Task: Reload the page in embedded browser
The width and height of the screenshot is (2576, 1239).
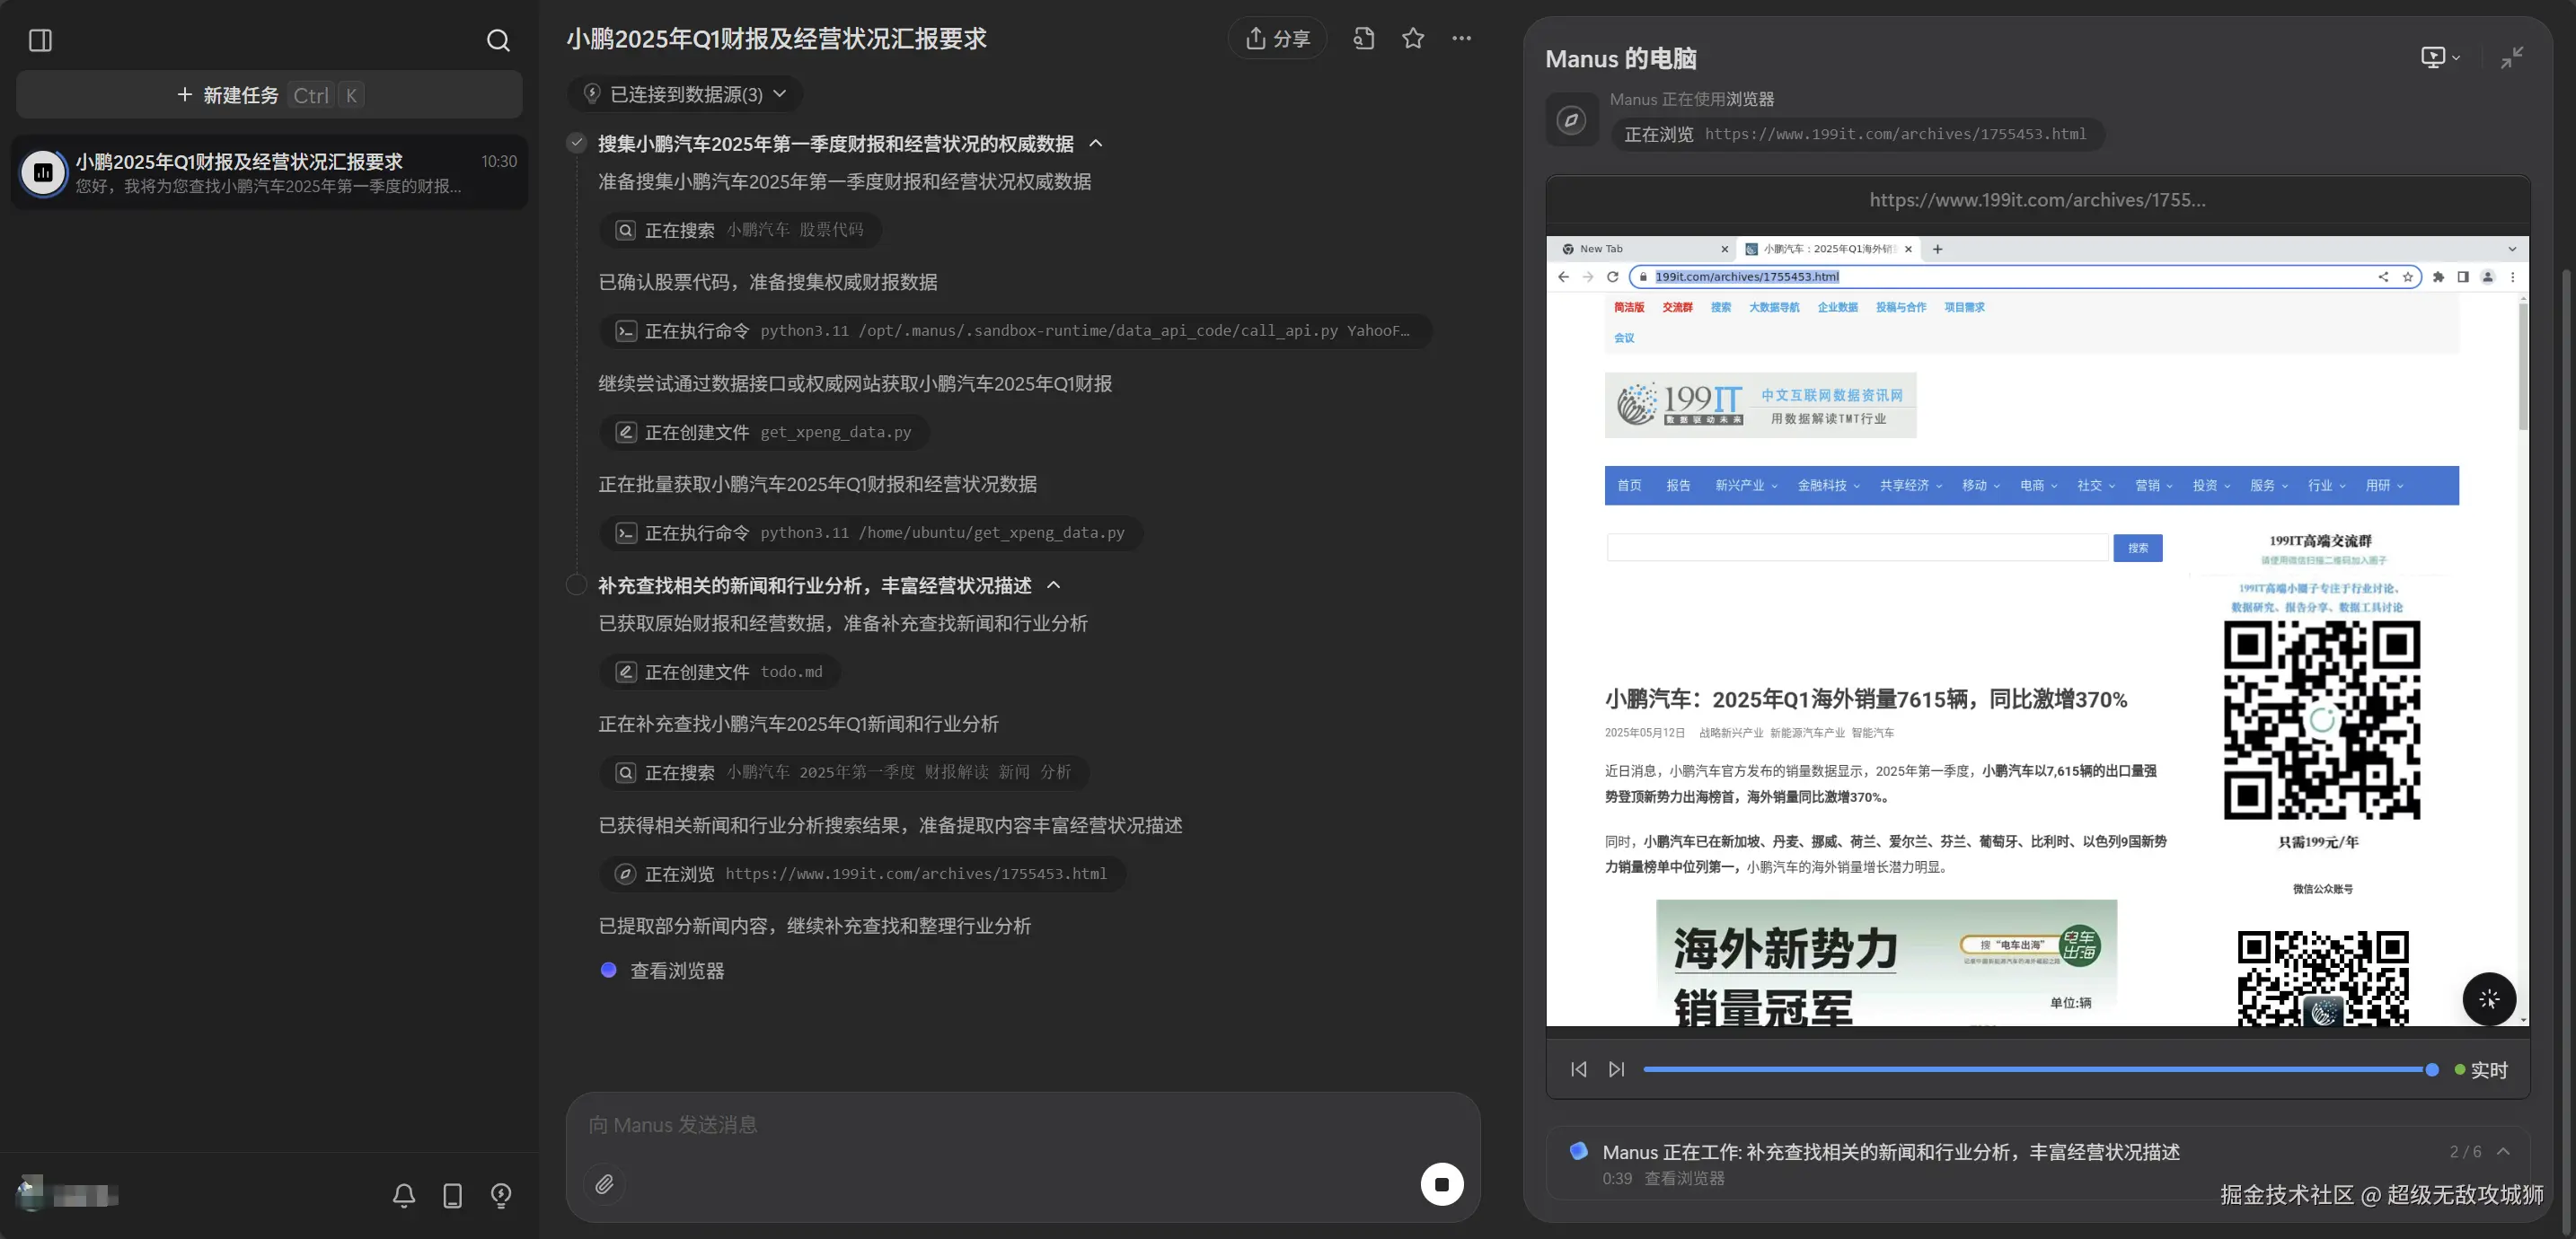Action: point(1612,277)
